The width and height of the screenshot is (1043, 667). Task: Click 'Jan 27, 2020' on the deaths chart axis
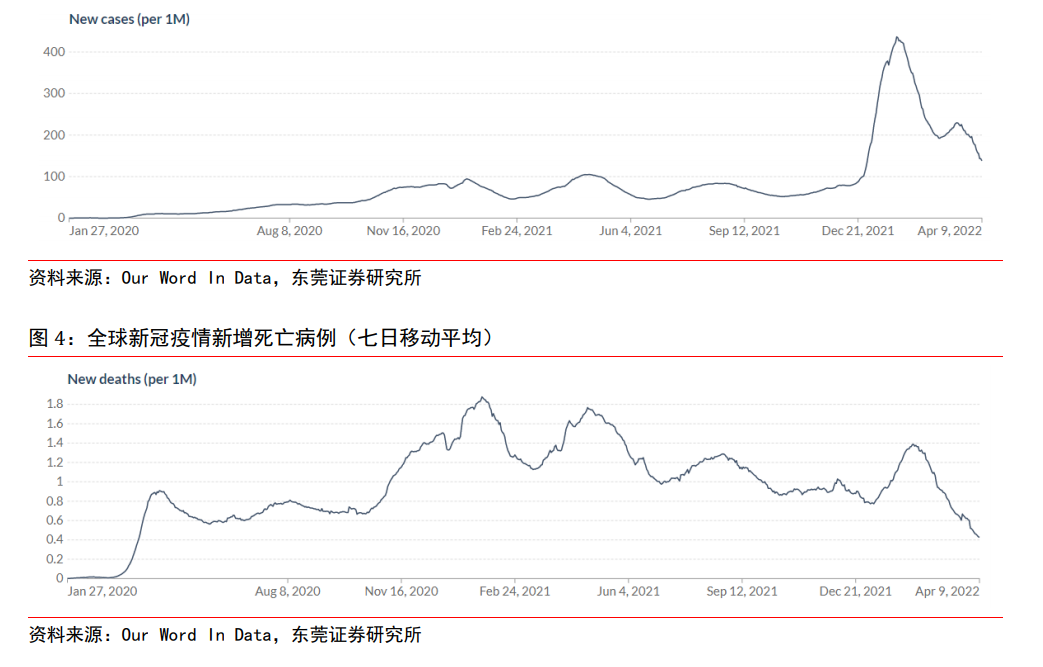click(x=102, y=591)
